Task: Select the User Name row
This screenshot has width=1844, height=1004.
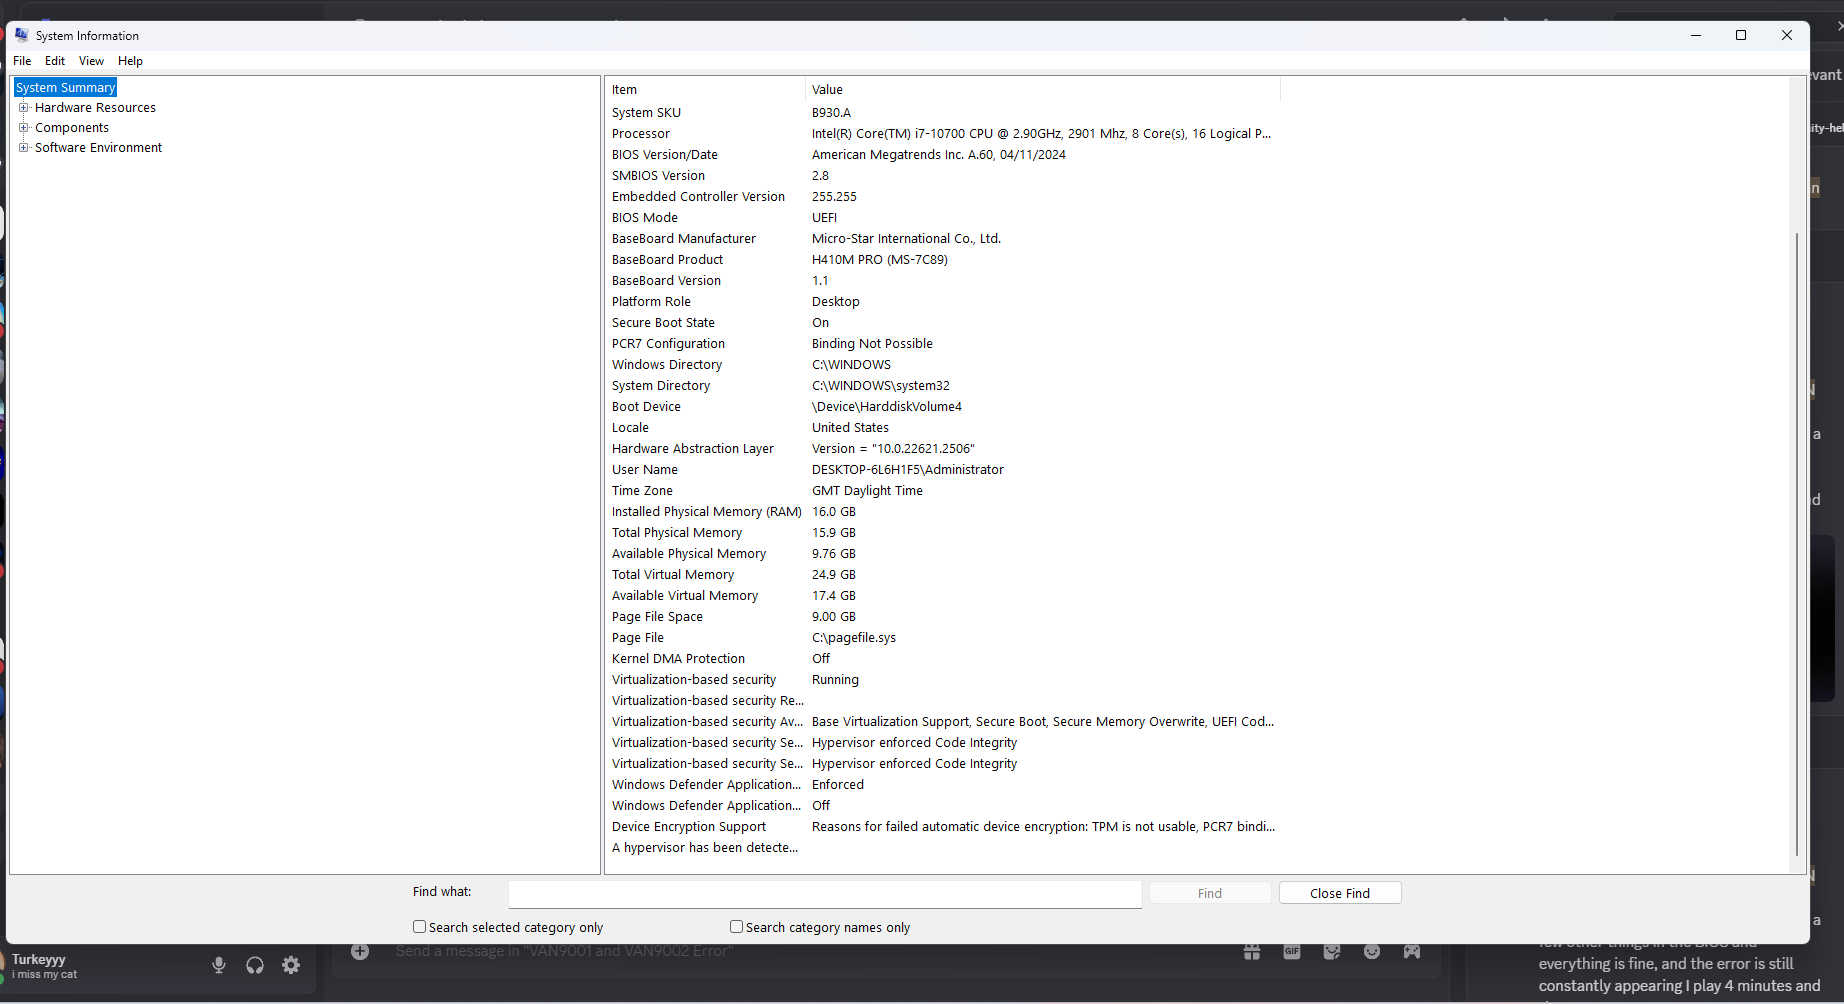Action: 942,470
